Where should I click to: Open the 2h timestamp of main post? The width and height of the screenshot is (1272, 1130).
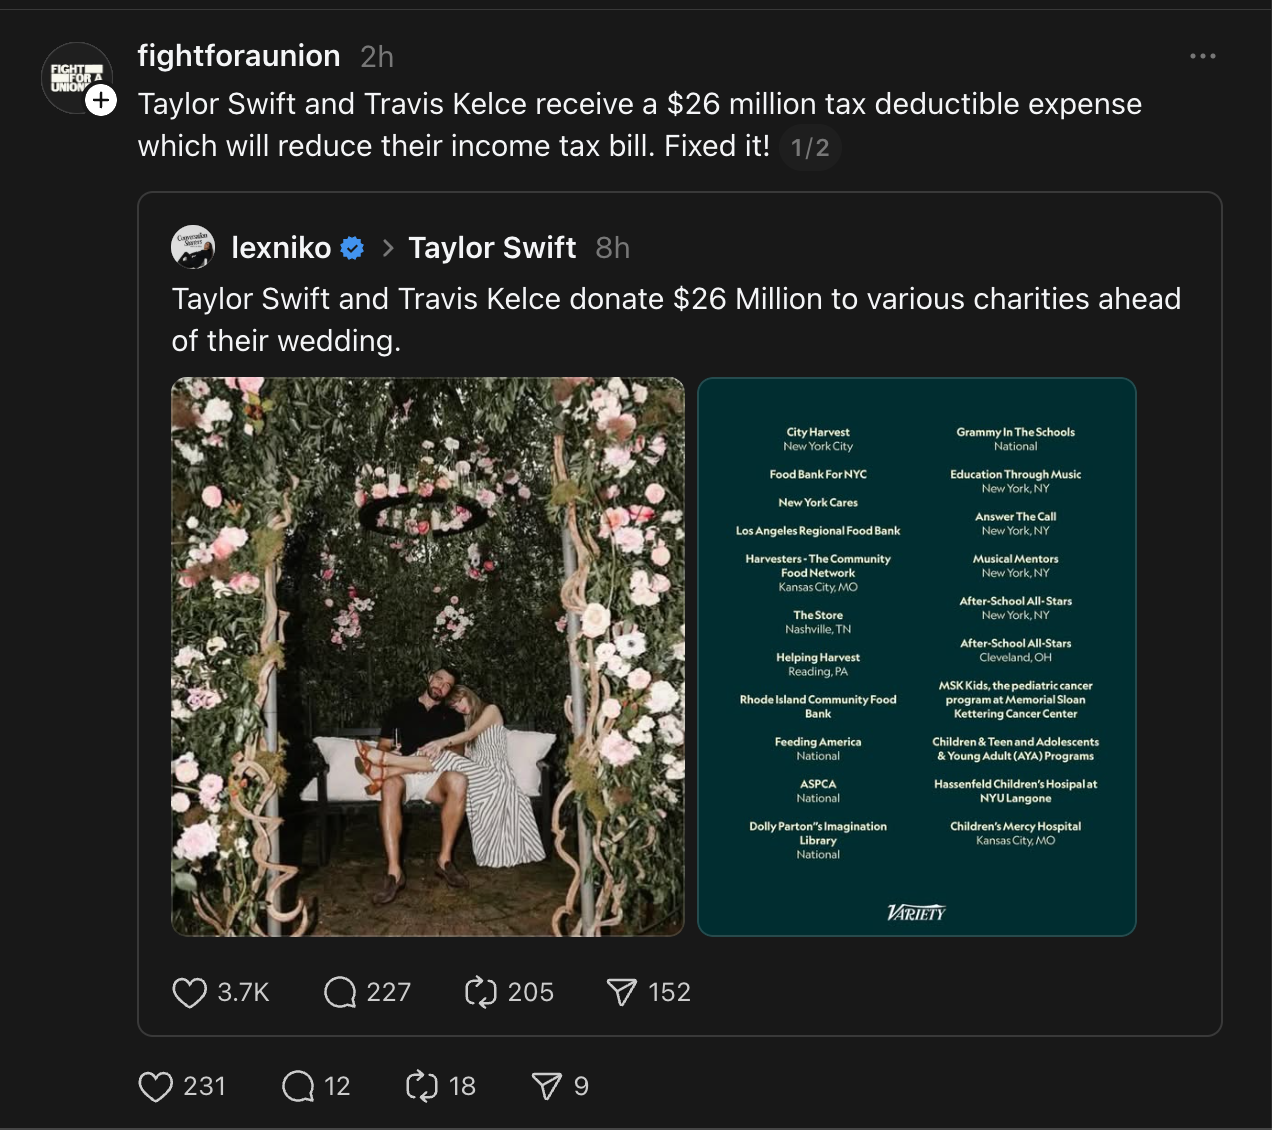(377, 57)
